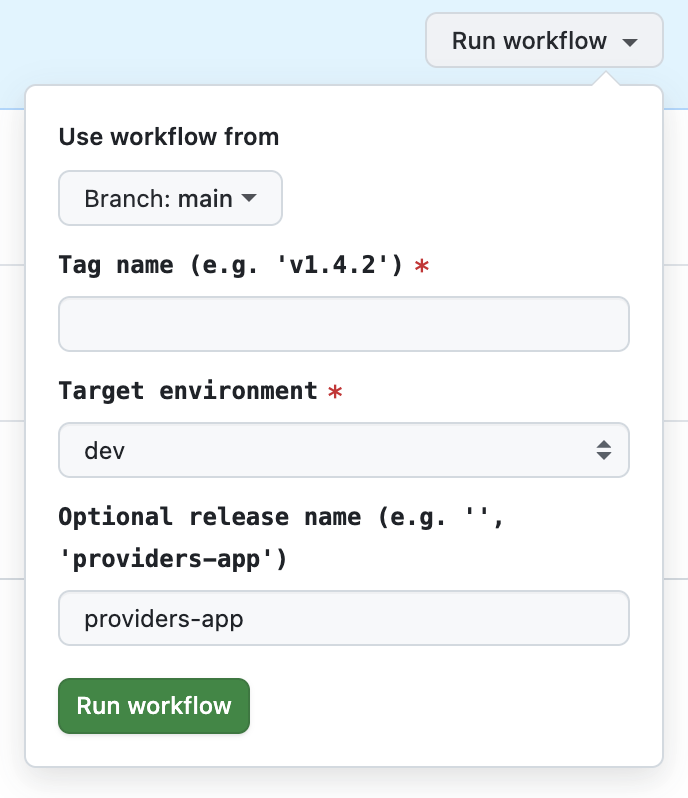
Task: Click the Target environment label
Action: [187, 391]
